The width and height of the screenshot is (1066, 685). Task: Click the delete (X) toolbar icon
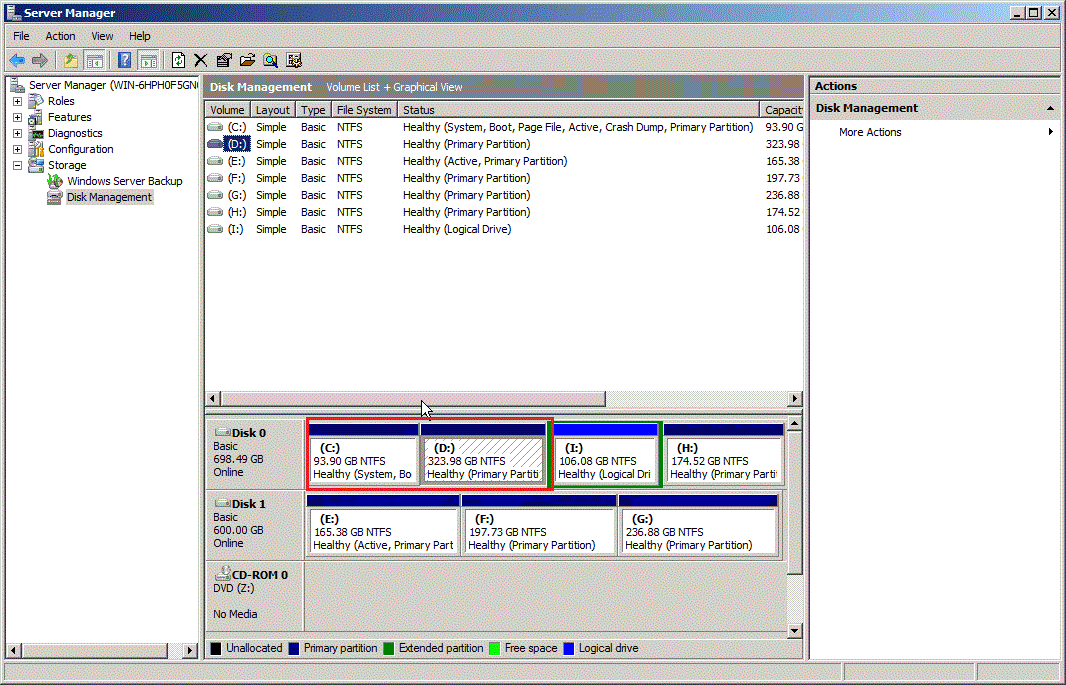click(200, 60)
